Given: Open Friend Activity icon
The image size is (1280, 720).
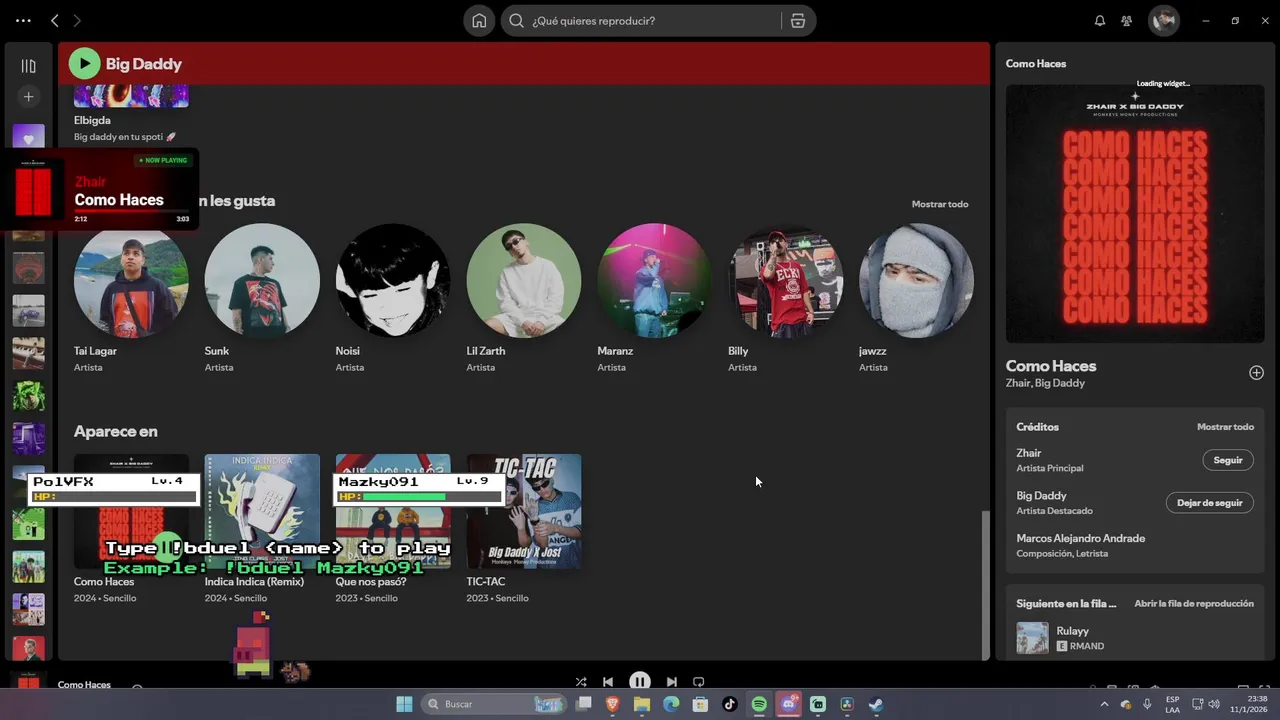Looking at the screenshot, I should point(1127,20).
